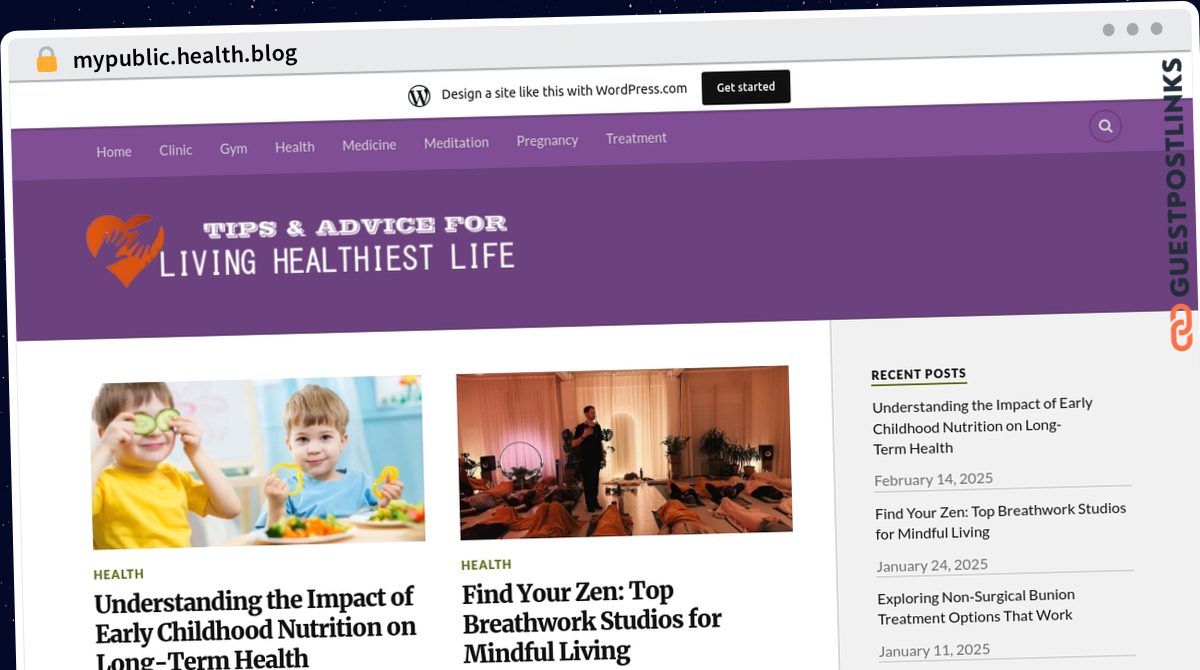Go to the Gym category
The width and height of the screenshot is (1200, 670).
tap(234, 149)
